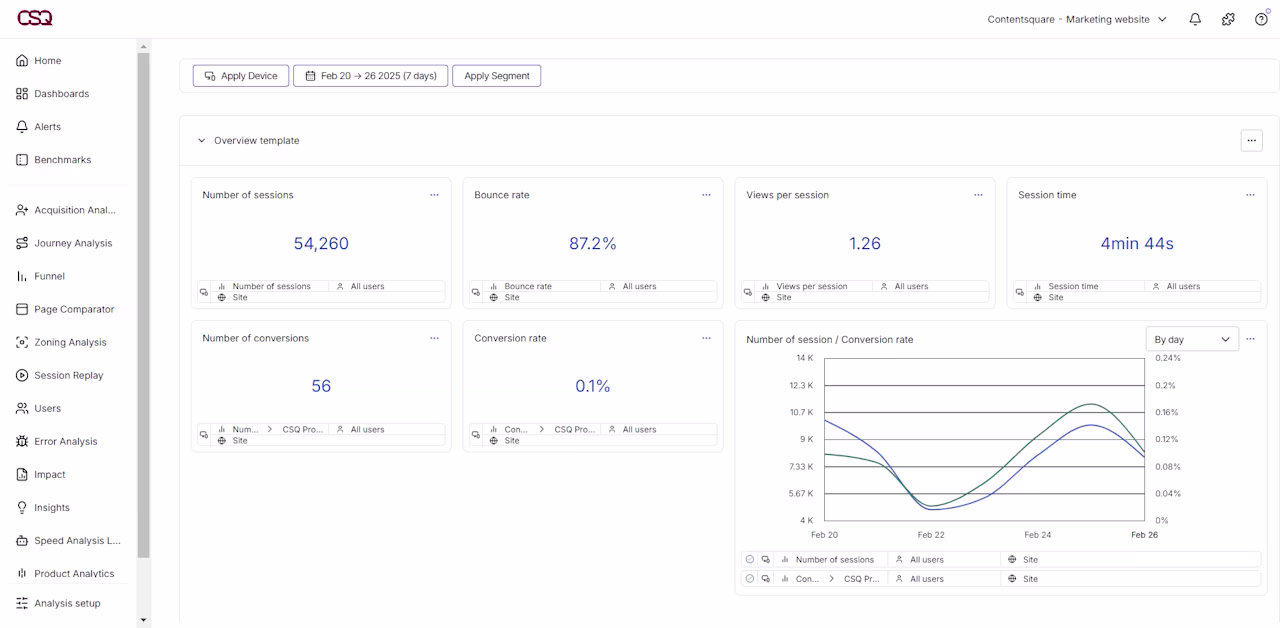This screenshot has height=628, width=1280.
Task: Open the Feb 20–26 2025 date range picker
Action: (x=370, y=76)
